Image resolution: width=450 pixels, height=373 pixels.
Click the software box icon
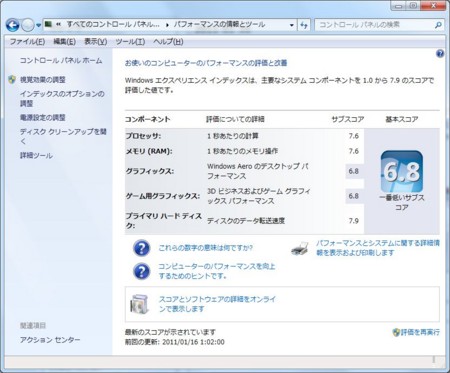click(139, 304)
